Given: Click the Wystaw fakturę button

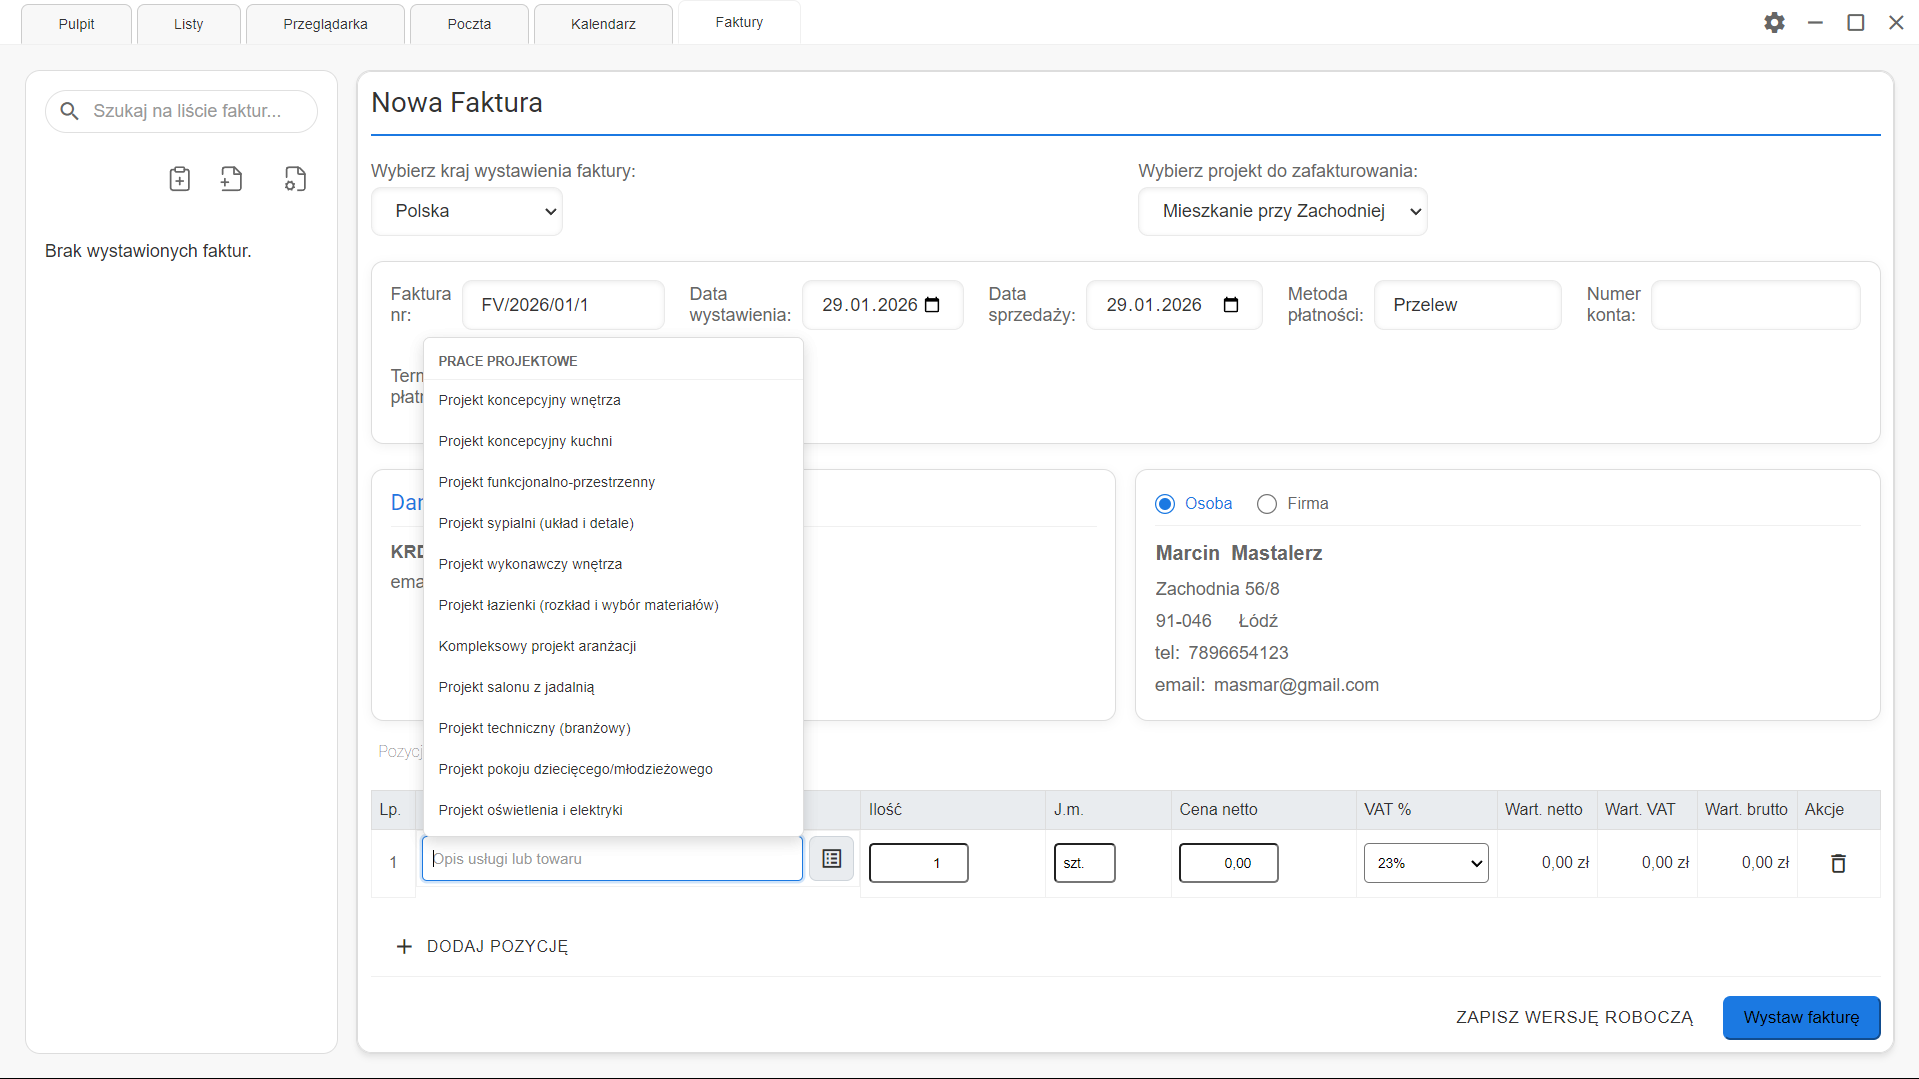Looking at the screenshot, I should 1801,1017.
